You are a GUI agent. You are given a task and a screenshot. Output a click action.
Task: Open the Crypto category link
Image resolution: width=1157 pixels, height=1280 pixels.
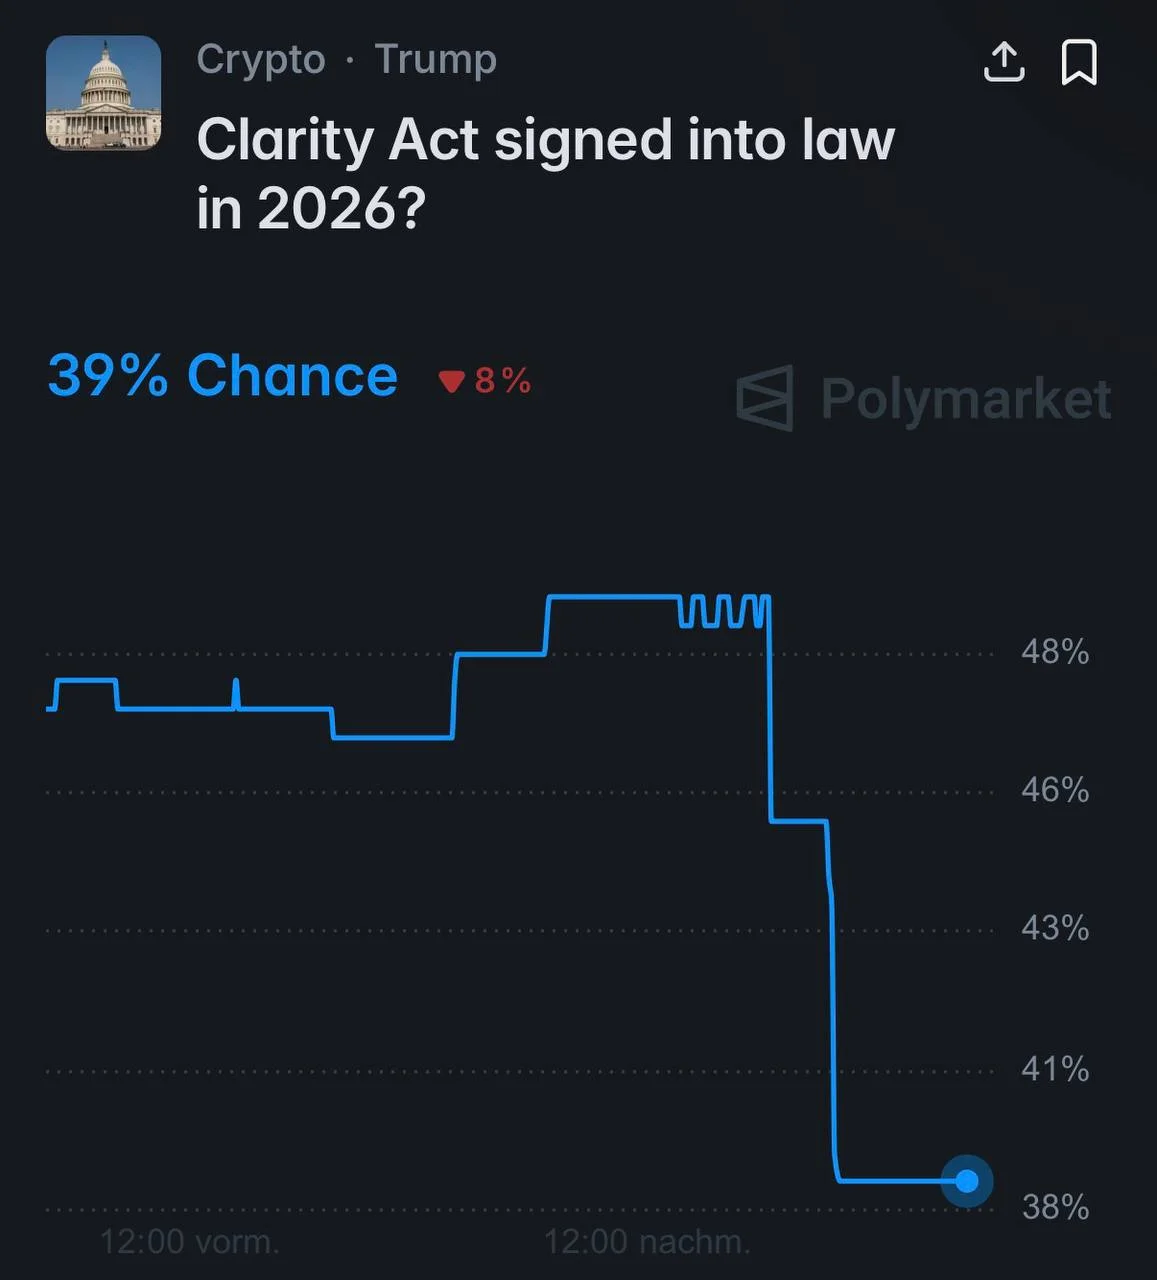pyautogui.click(x=261, y=59)
